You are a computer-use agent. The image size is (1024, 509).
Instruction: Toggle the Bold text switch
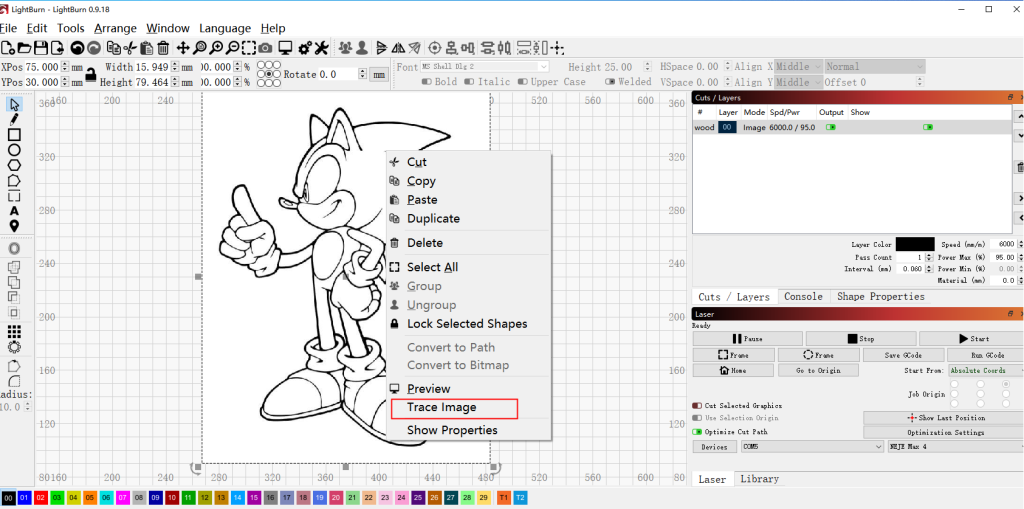426,82
